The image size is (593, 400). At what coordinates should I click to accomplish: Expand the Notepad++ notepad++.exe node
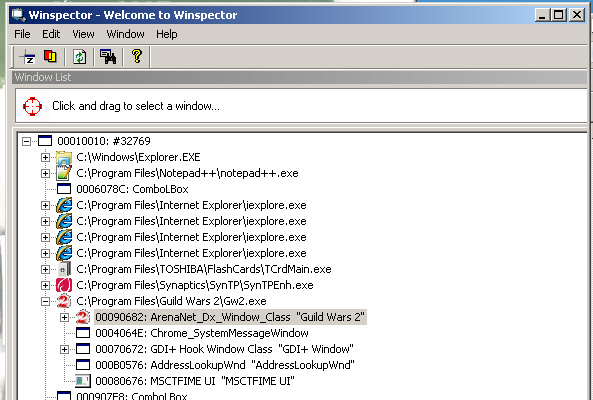click(45, 173)
